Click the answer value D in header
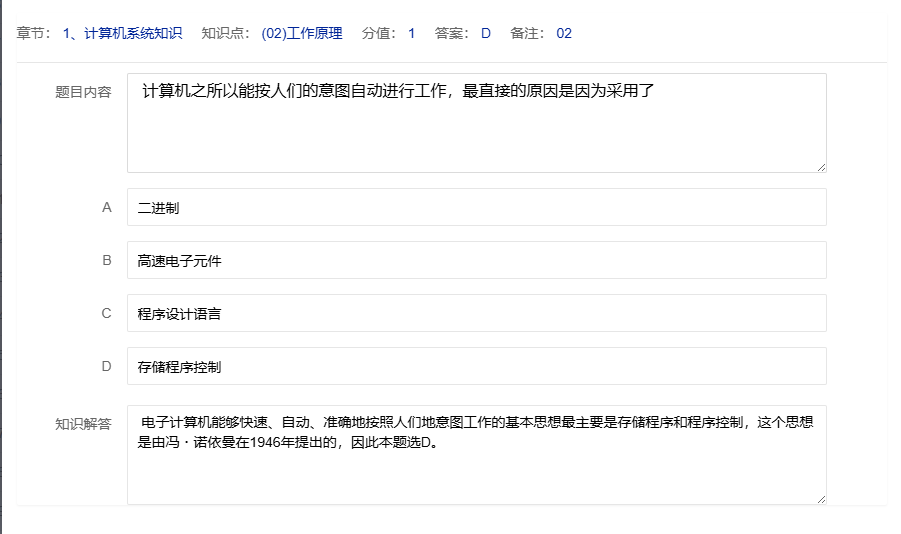901x534 pixels. [x=486, y=33]
